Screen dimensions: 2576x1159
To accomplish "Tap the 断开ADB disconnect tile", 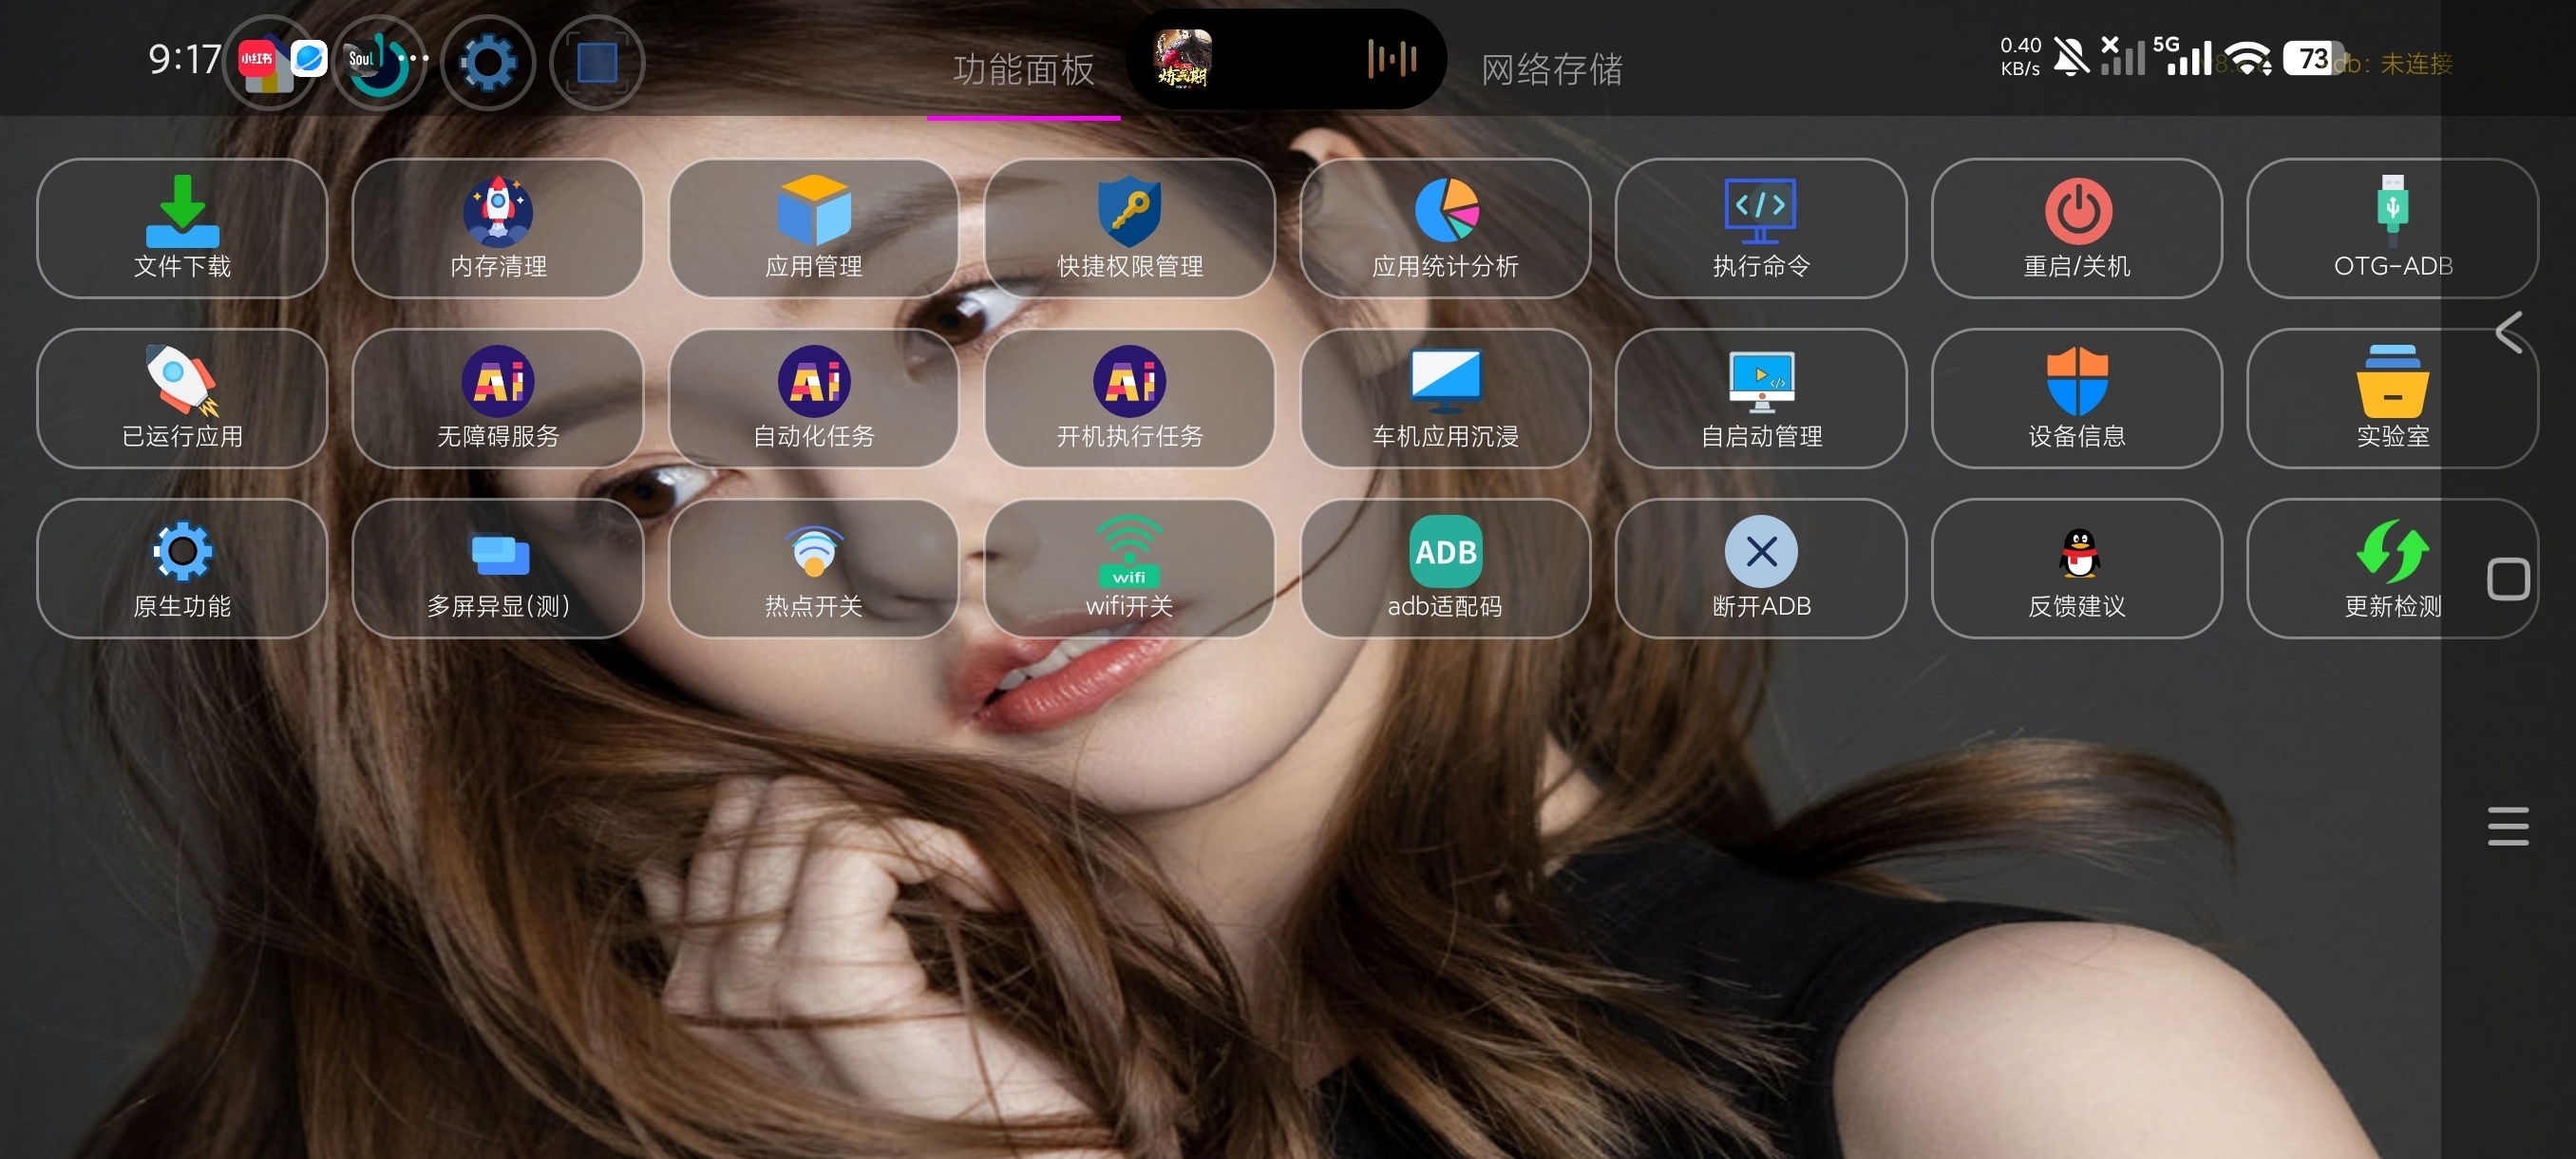I will [x=1761, y=568].
